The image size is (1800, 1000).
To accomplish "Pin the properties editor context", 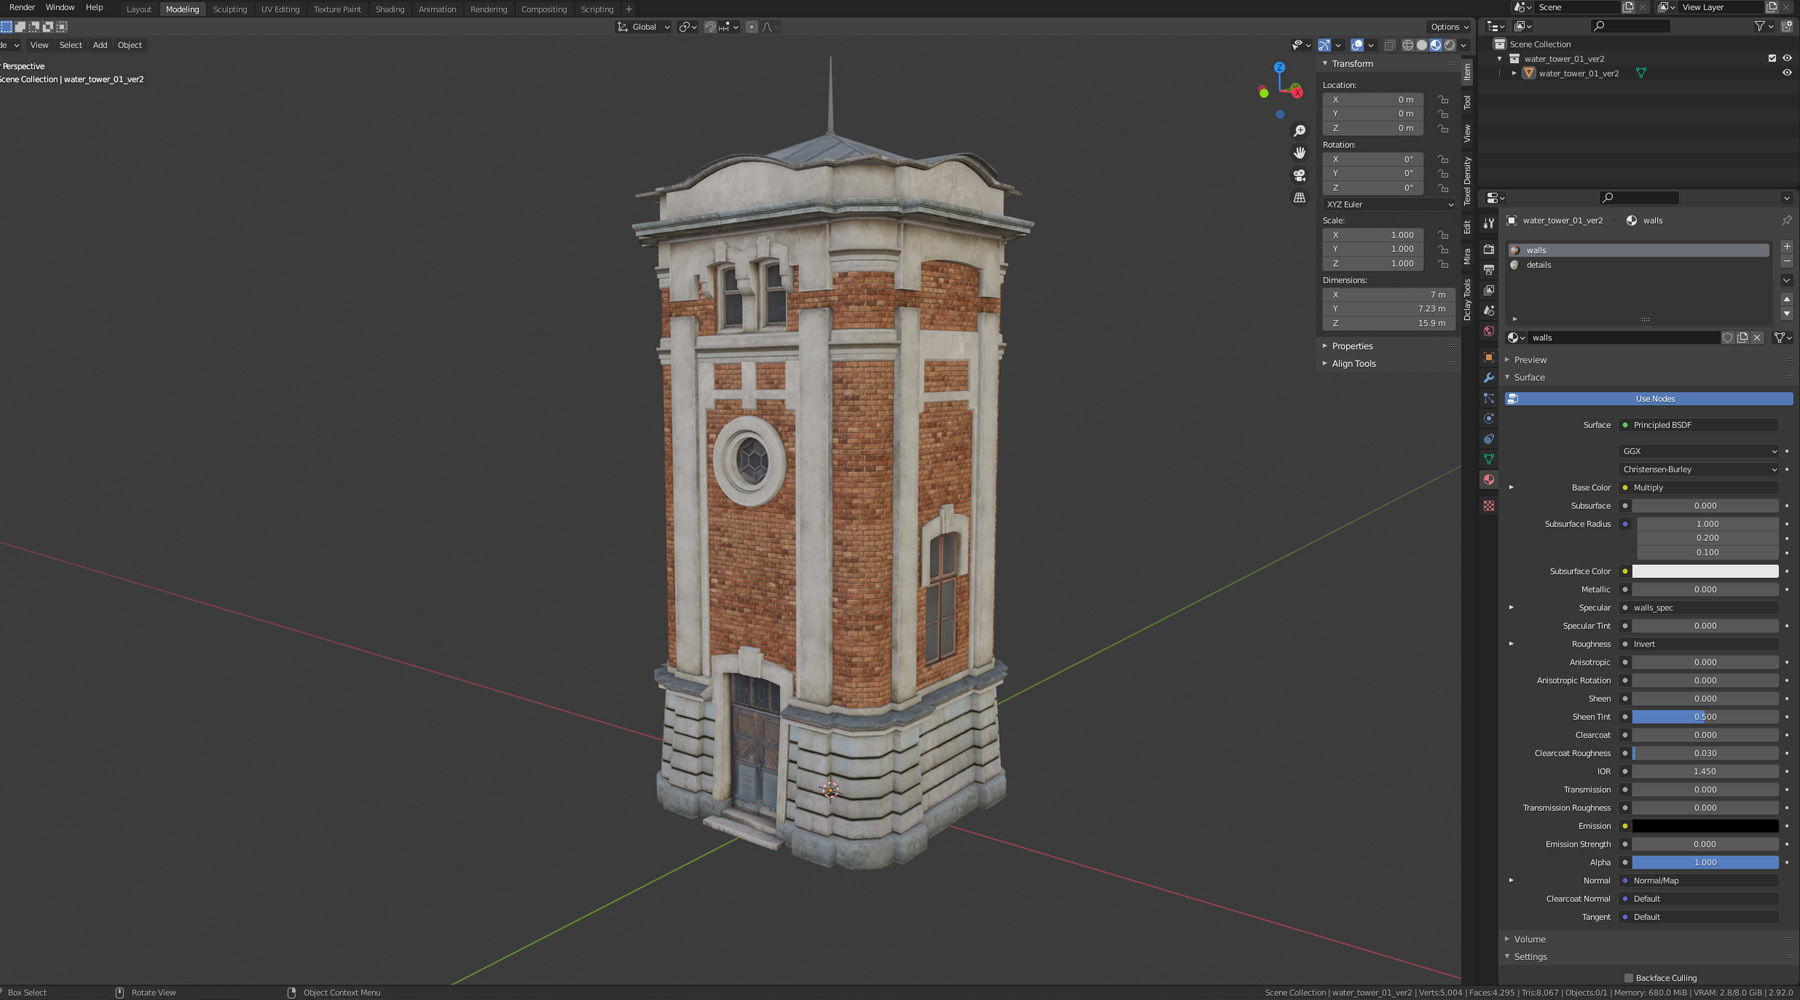I will (x=1787, y=220).
